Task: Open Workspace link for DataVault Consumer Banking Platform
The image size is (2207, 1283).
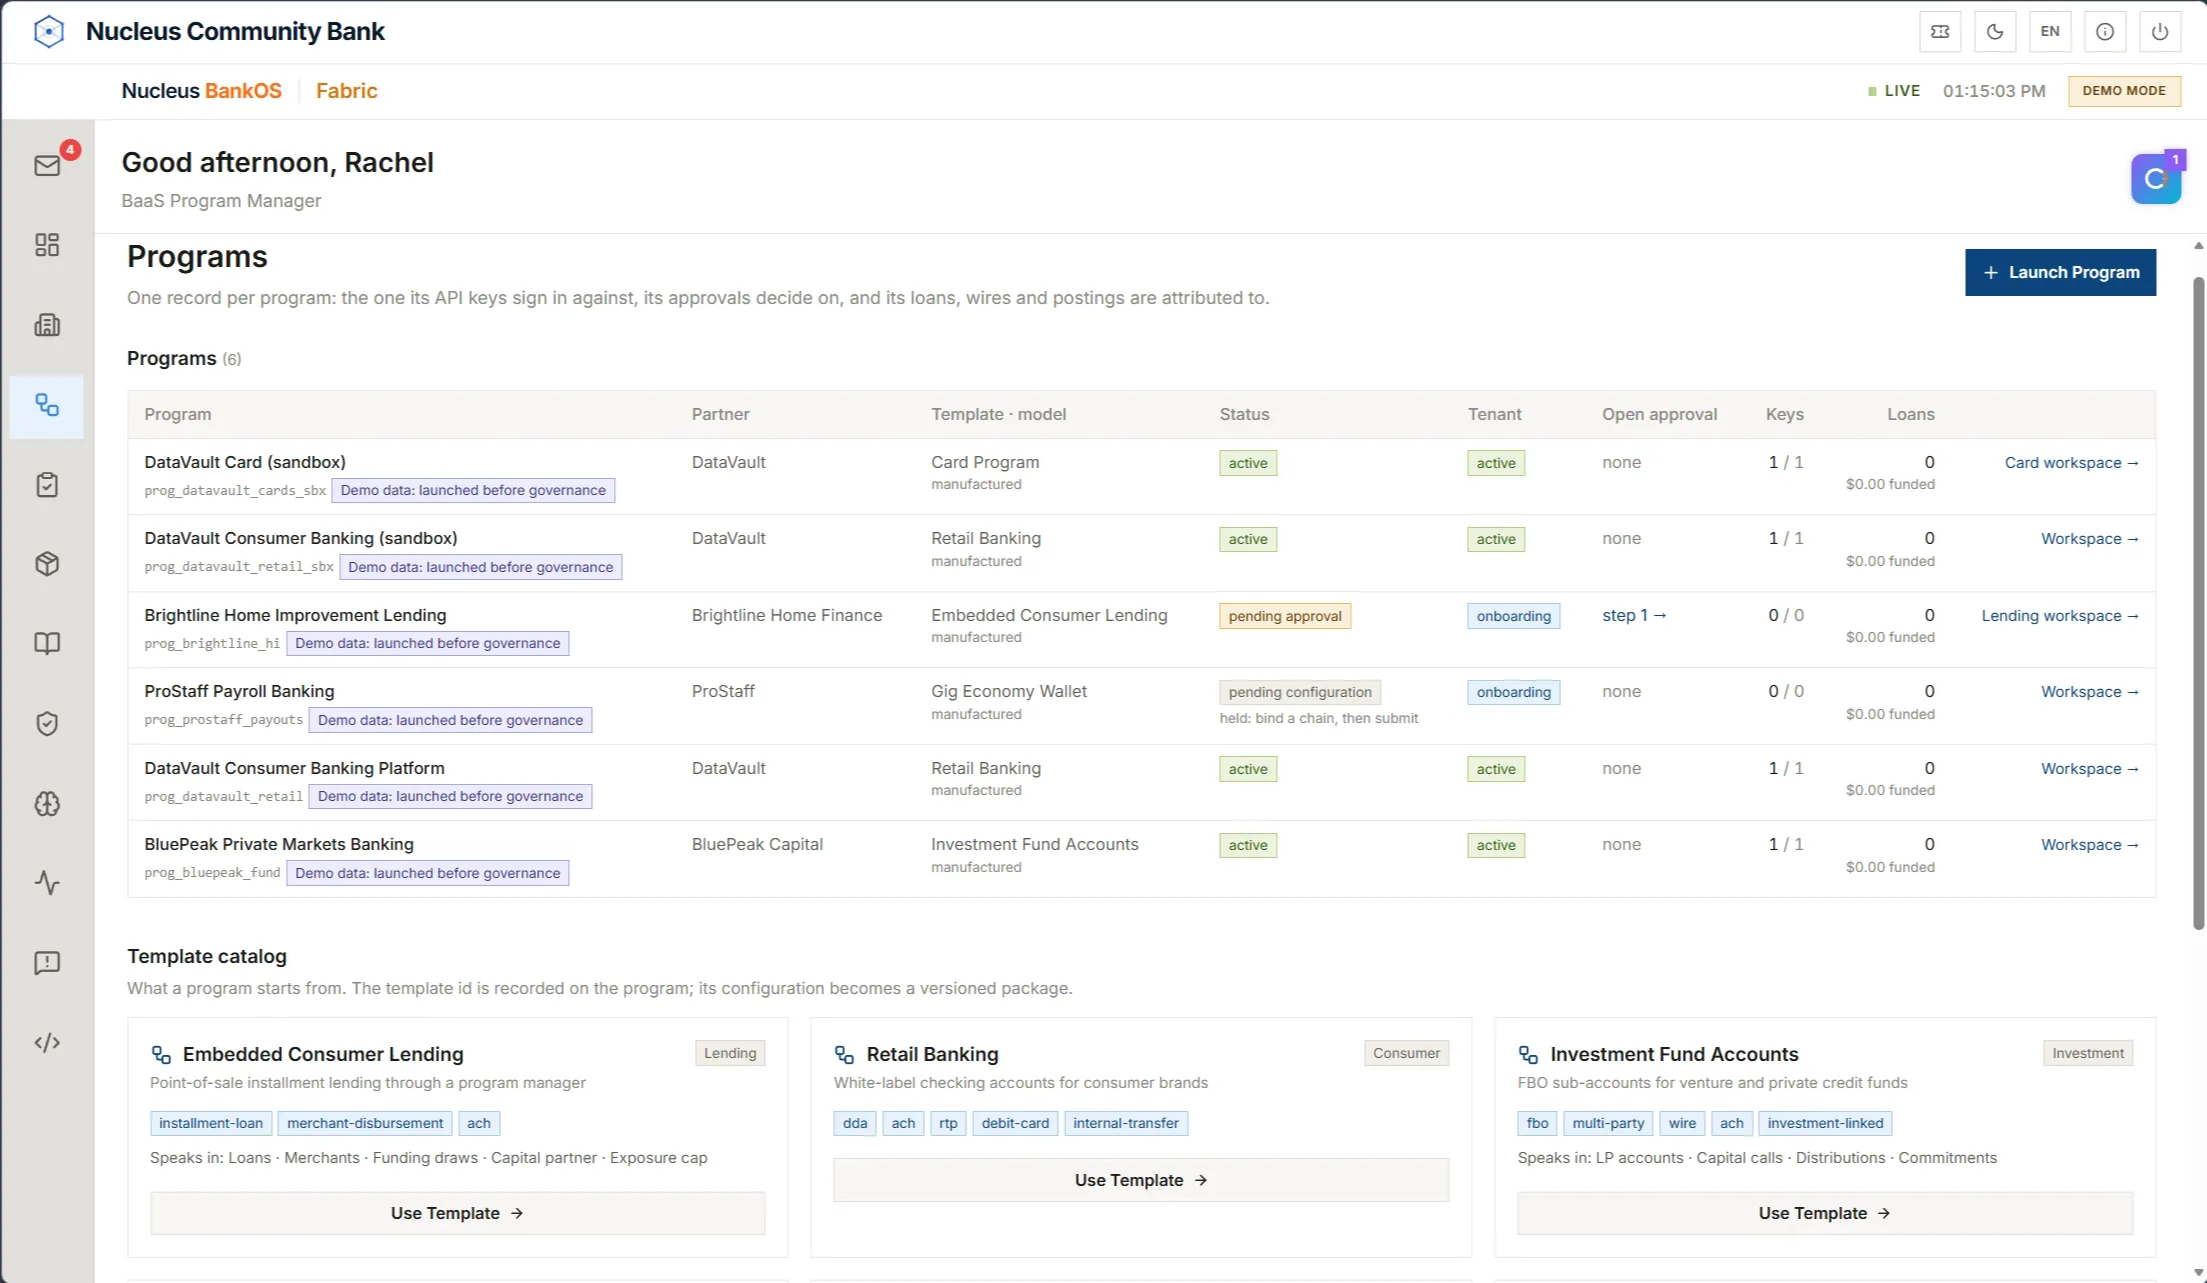Action: (x=2089, y=769)
